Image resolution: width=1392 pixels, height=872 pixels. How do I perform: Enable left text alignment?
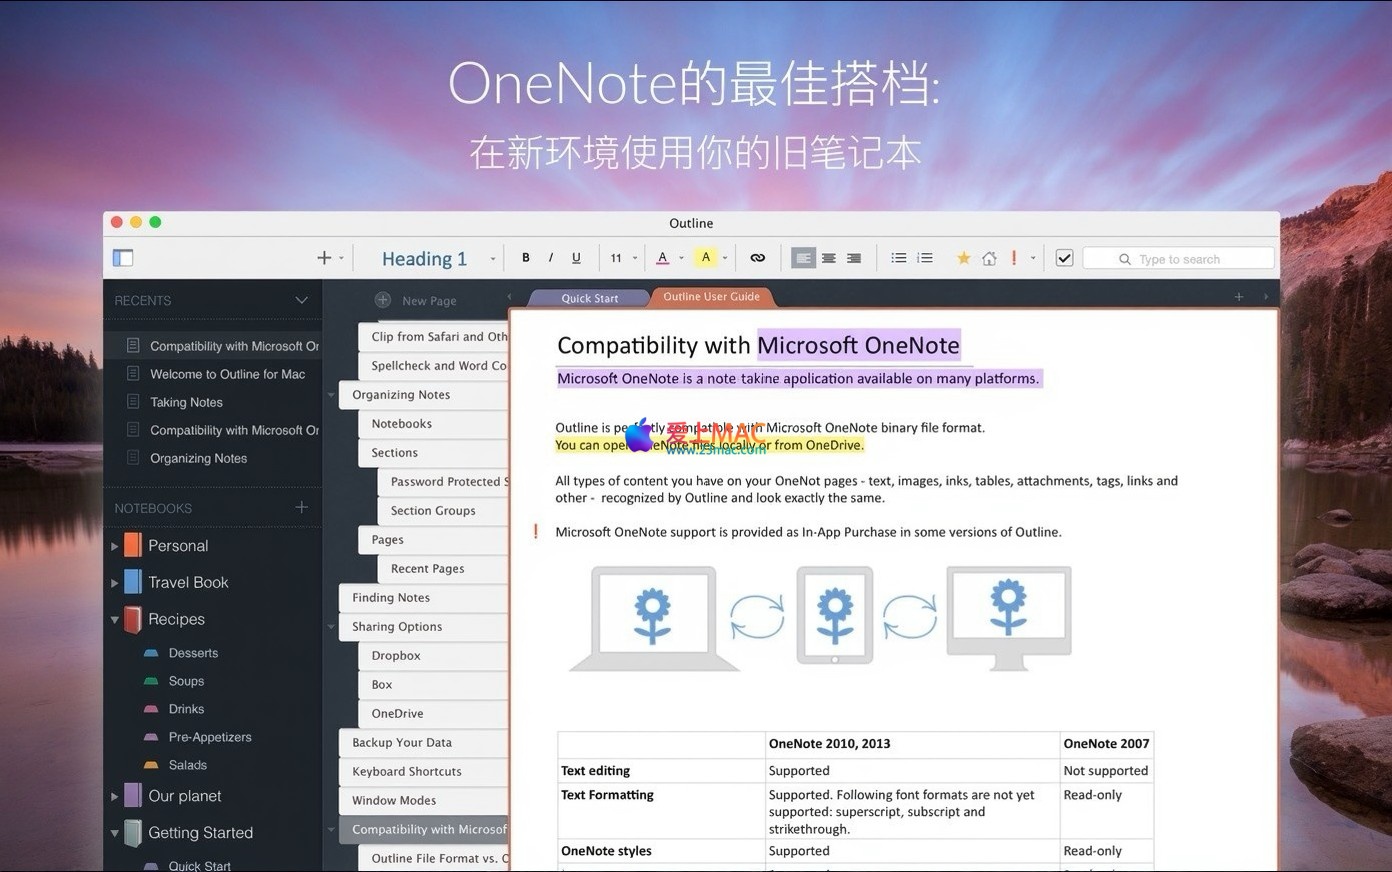click(803, 258)
